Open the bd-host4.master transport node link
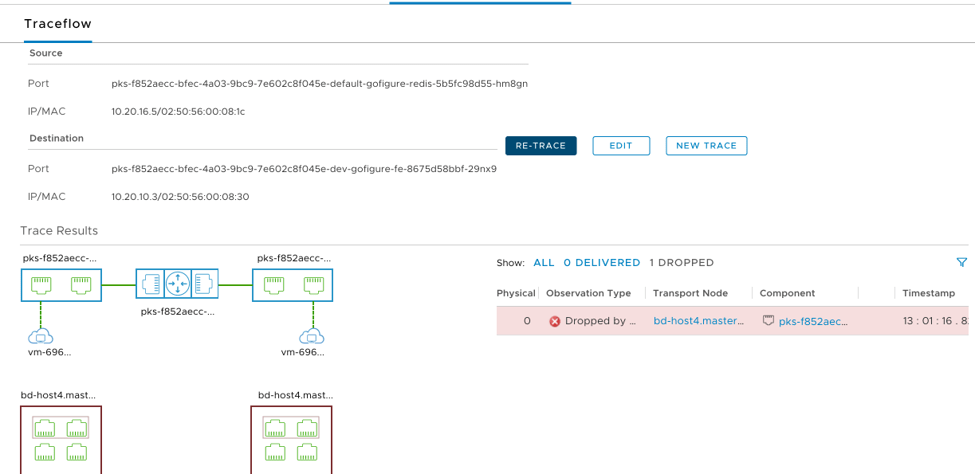Viewport: 975px width, 474px height. (x=699, y=322)
